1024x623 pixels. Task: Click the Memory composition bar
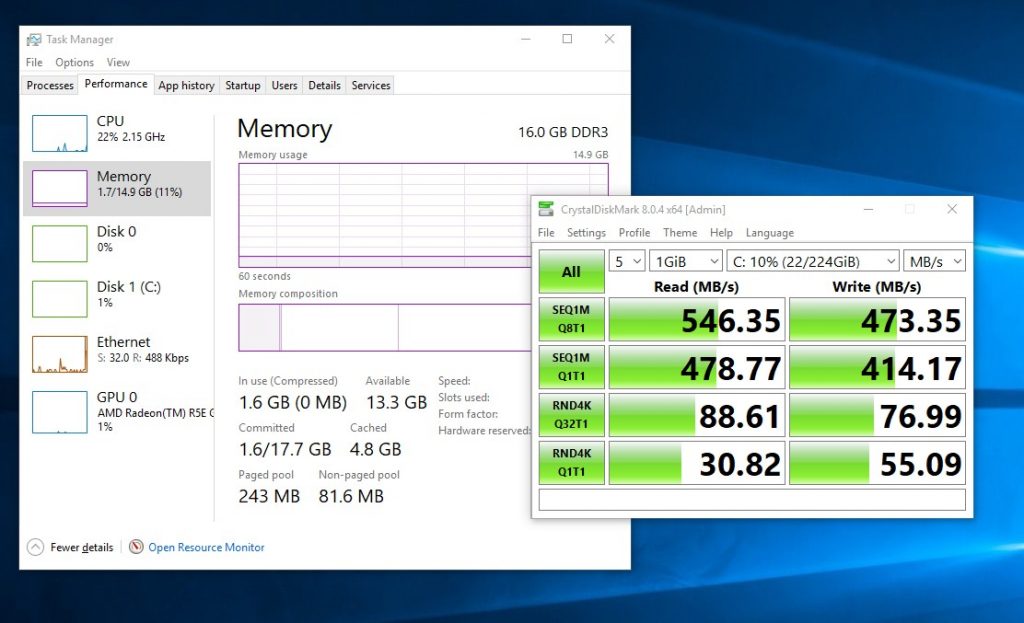click(385, 327)
